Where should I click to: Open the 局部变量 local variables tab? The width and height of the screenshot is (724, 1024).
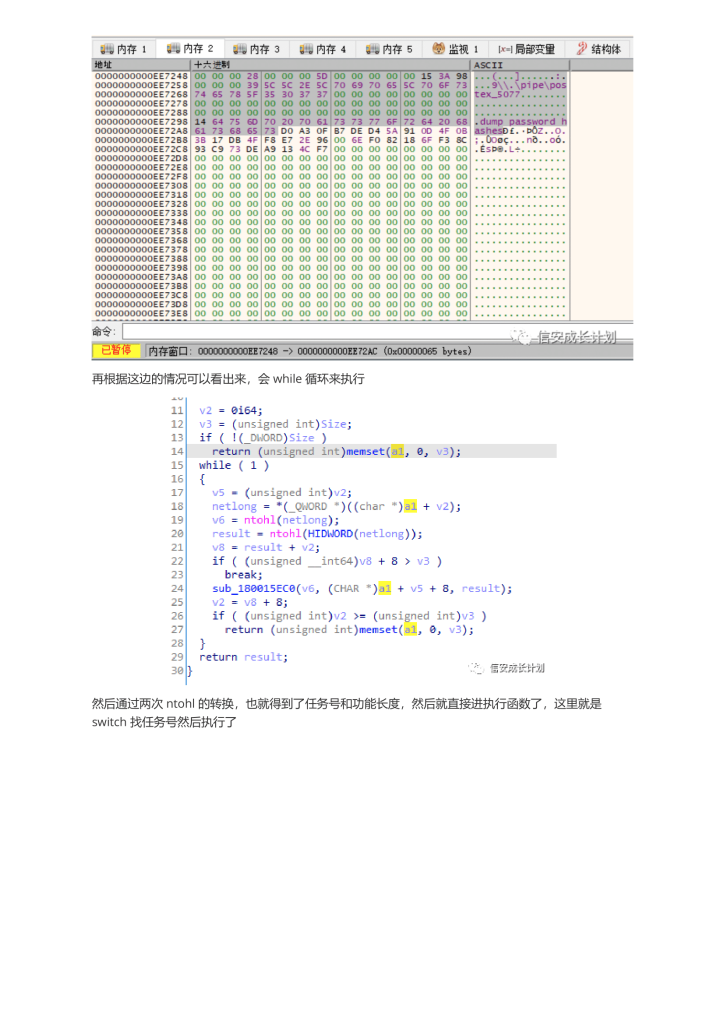[x=526, y=49]
